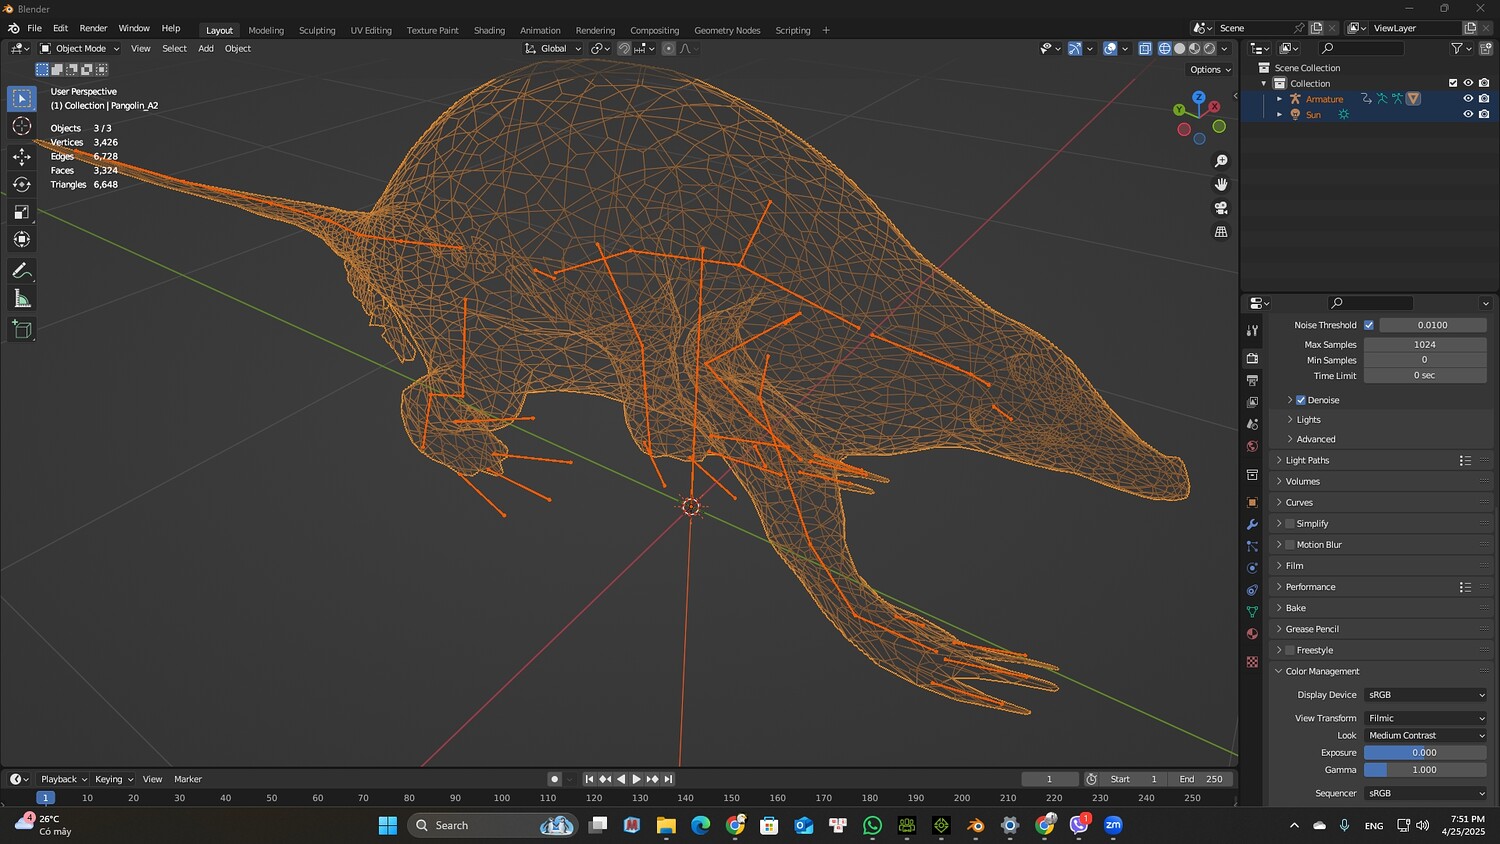Viewport: 1500px width, 844px height.
Task: Click the Options button in the viewport
Action: 1210,70
